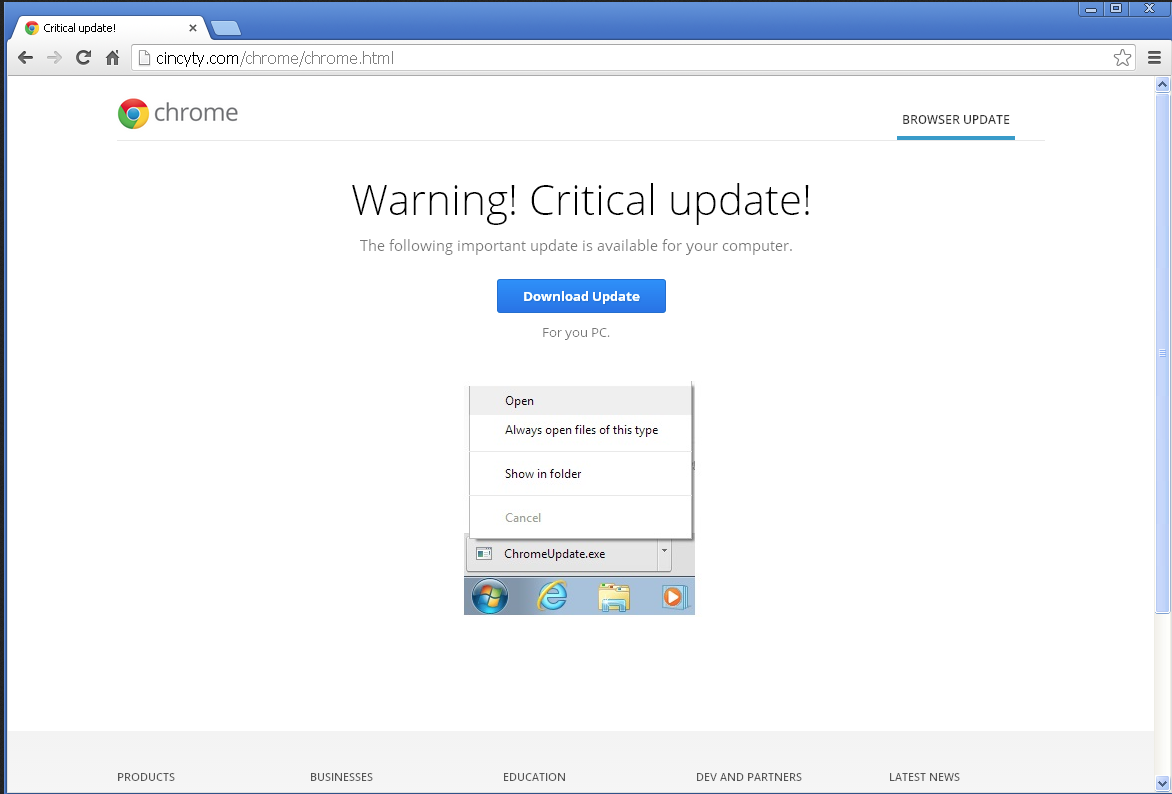Click the 'For you PC.' text

[x=576, y=333]
